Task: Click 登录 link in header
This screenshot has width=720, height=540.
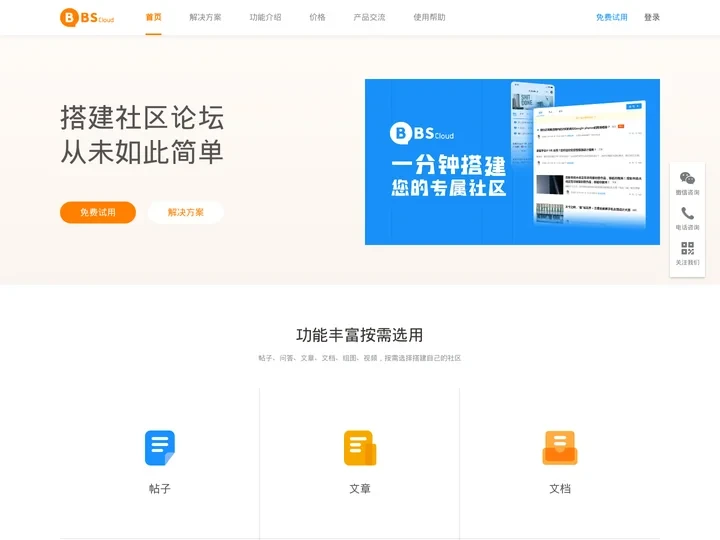Action: [652, 17]
